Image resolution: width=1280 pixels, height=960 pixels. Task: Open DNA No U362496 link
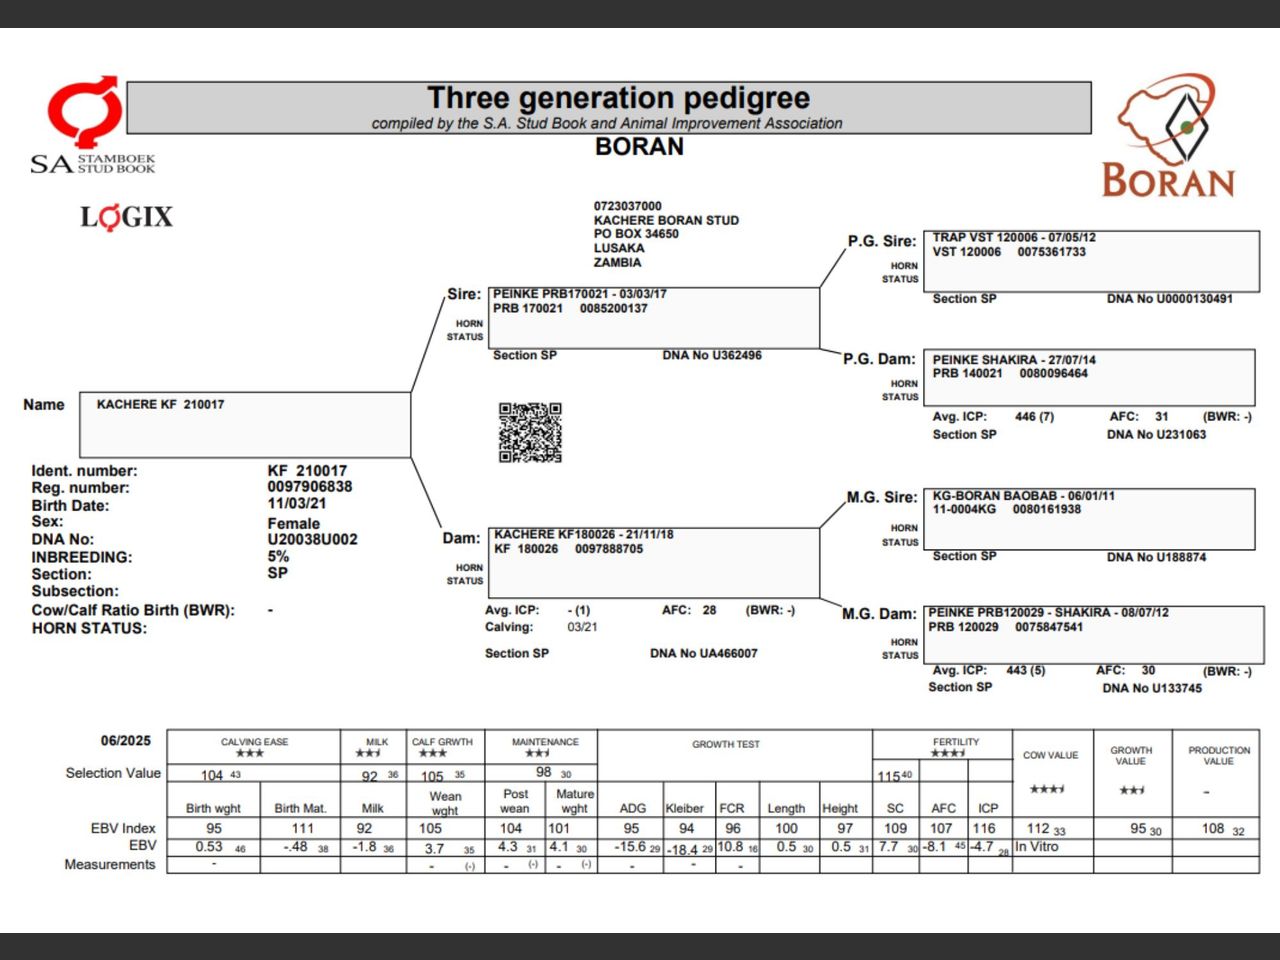711,354
